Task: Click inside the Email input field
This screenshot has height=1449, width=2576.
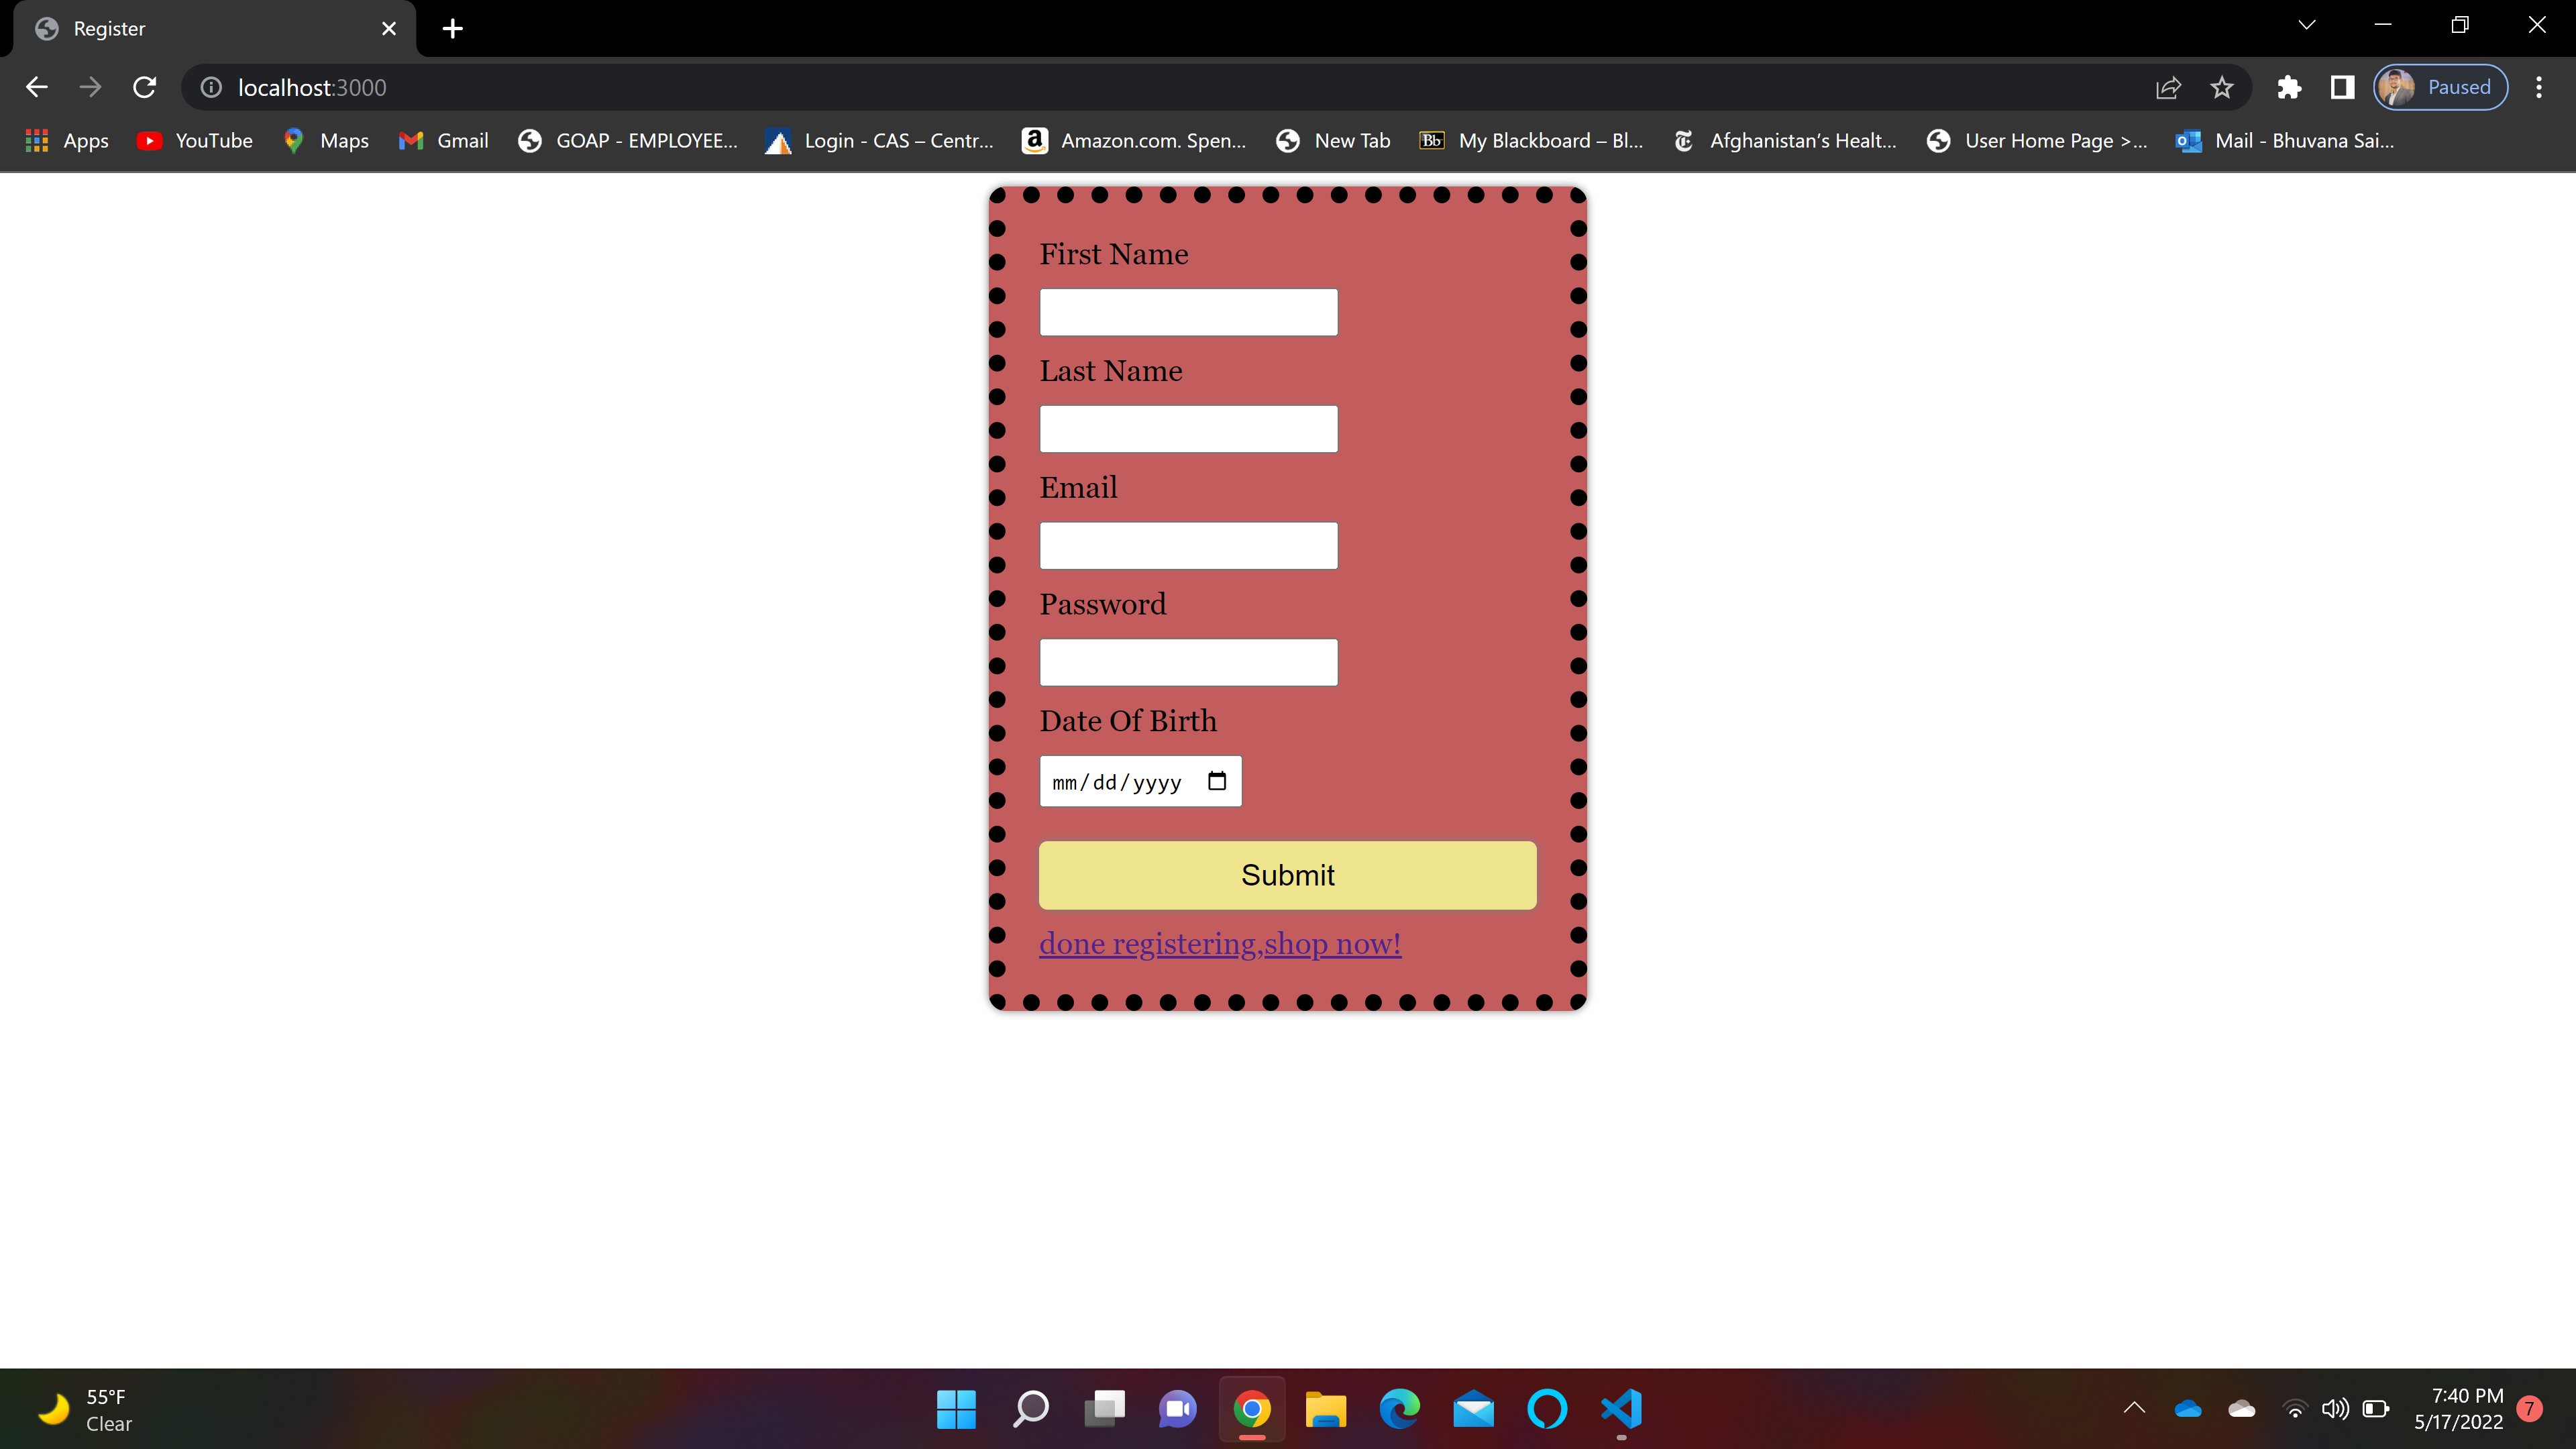Action: click(1188, 545)
